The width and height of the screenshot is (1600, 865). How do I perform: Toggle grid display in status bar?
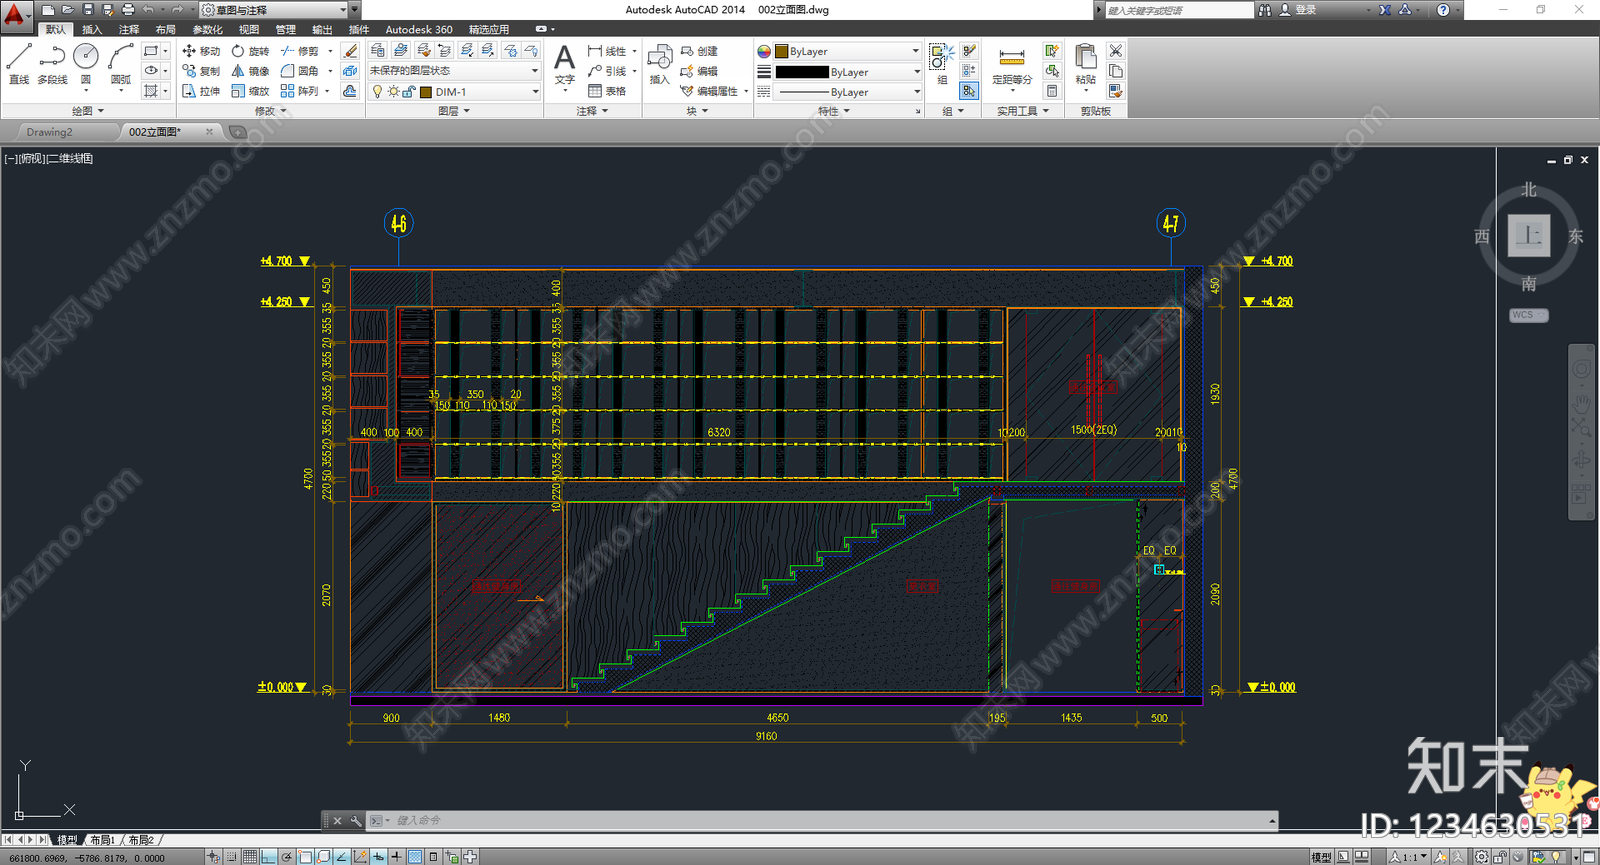pyautogui.click(x=250, y=857)
